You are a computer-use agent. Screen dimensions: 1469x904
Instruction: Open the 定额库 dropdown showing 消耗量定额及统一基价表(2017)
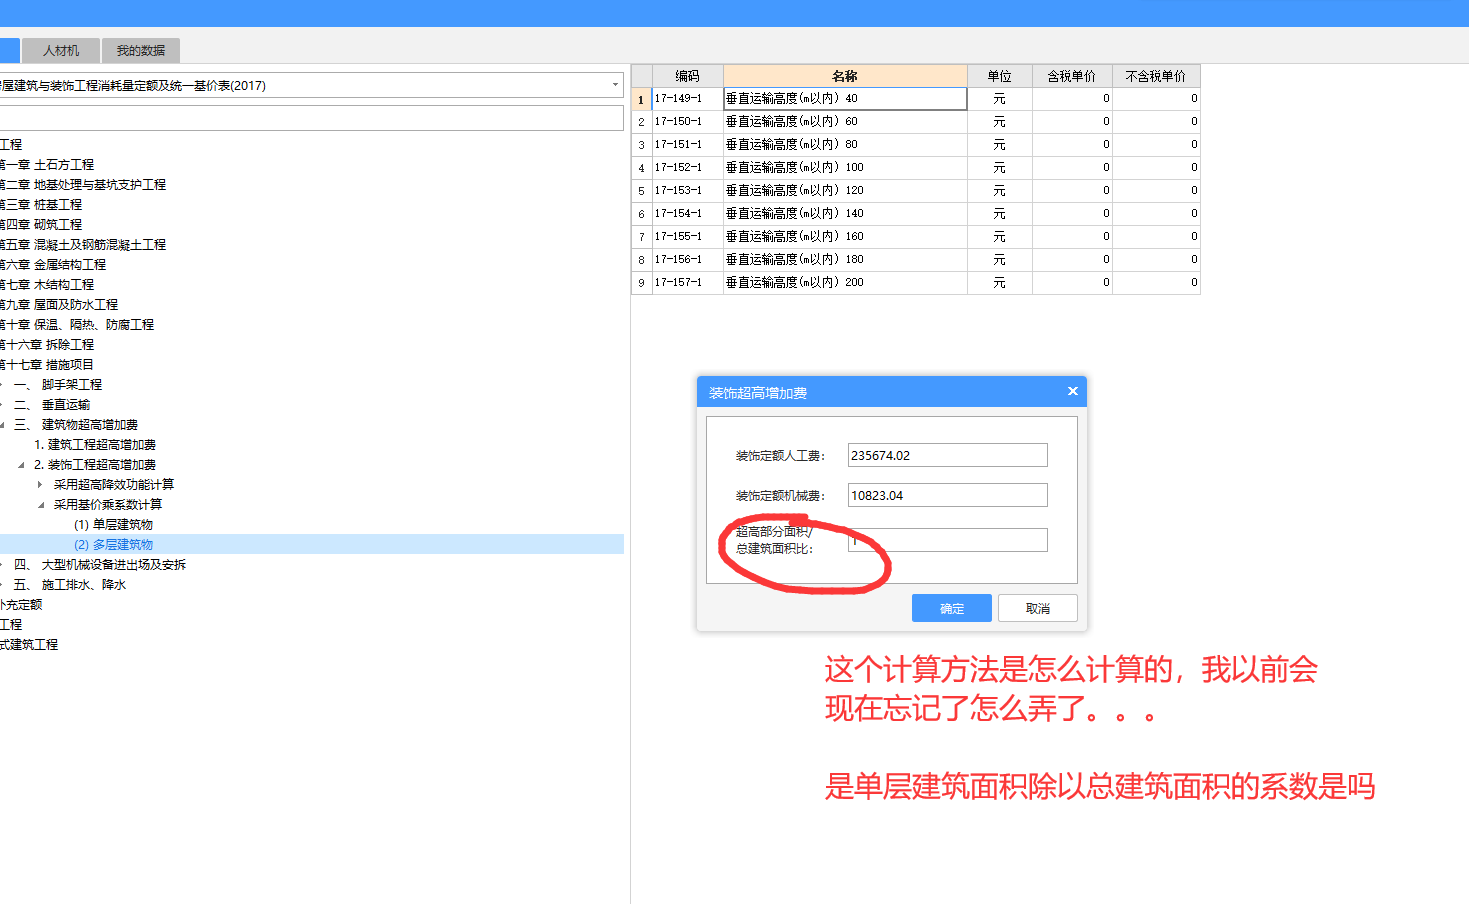pyautogui.click(x=616, y=85)
